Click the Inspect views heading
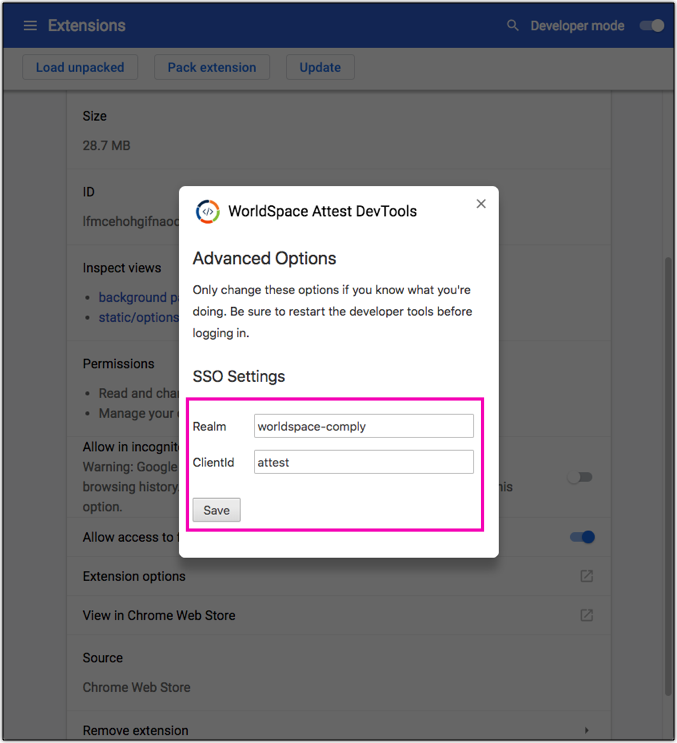 [122, 268]
